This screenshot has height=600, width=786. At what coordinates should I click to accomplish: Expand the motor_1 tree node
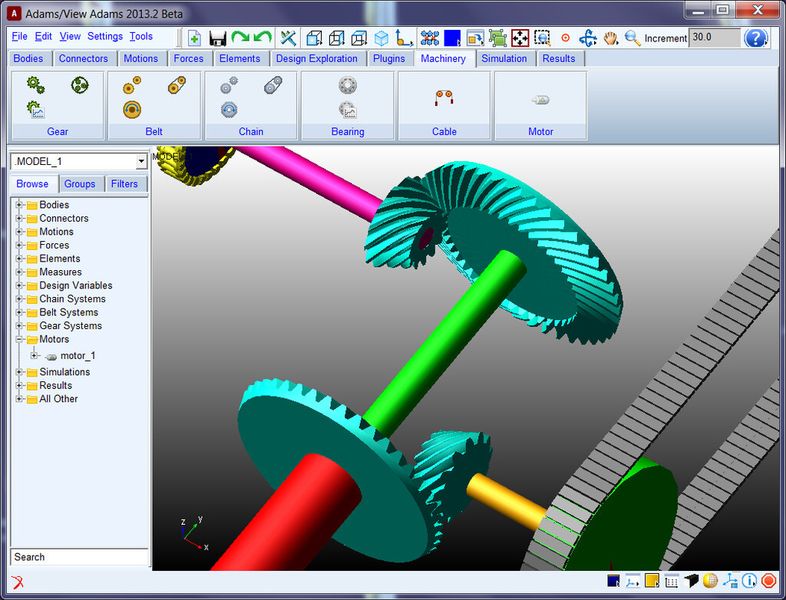34,355
